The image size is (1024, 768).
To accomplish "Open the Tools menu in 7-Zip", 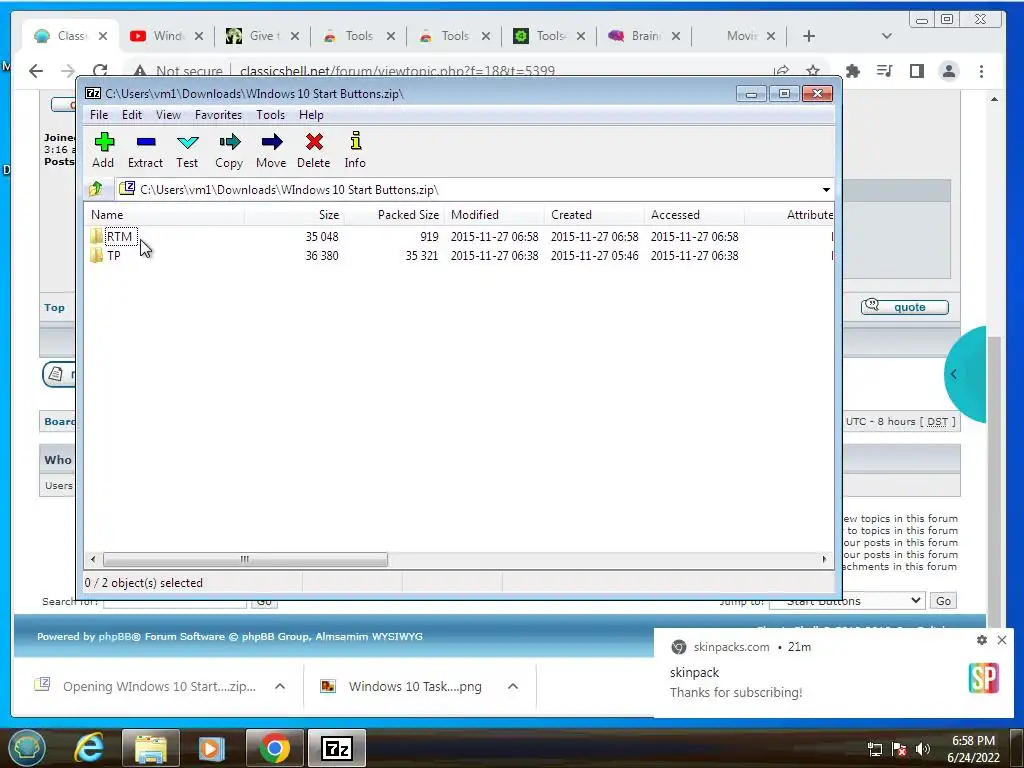I will (270, 115).
